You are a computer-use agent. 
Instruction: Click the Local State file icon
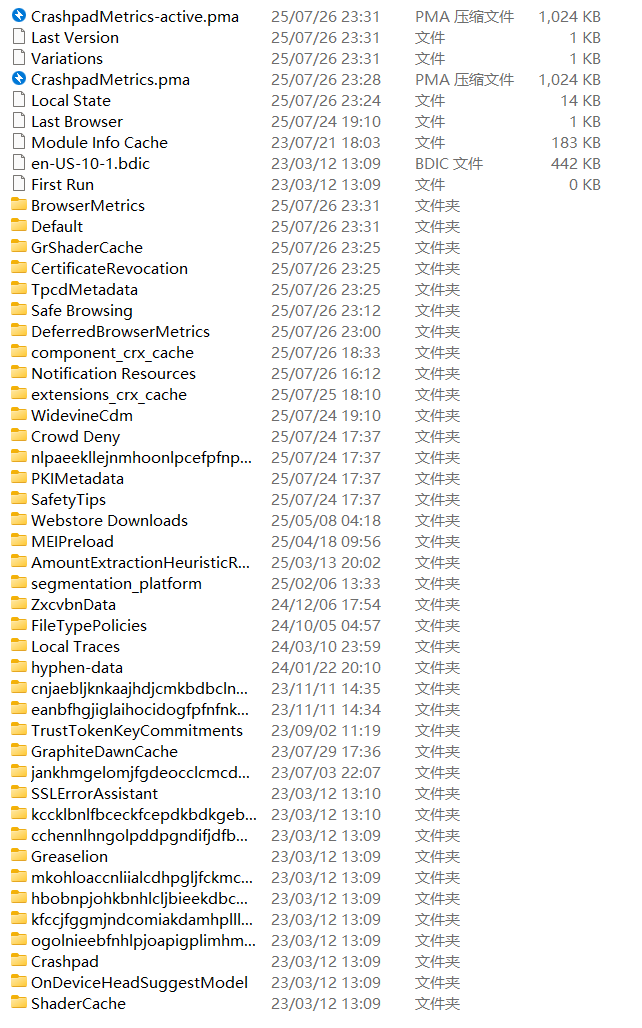point(18,100)
